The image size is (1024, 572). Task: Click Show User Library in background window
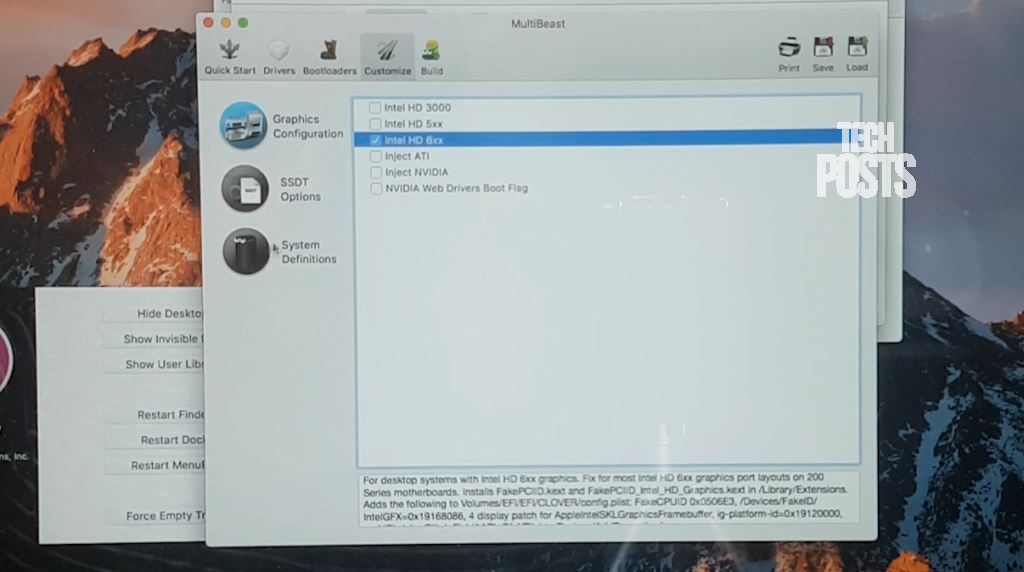tap(155, 364)
